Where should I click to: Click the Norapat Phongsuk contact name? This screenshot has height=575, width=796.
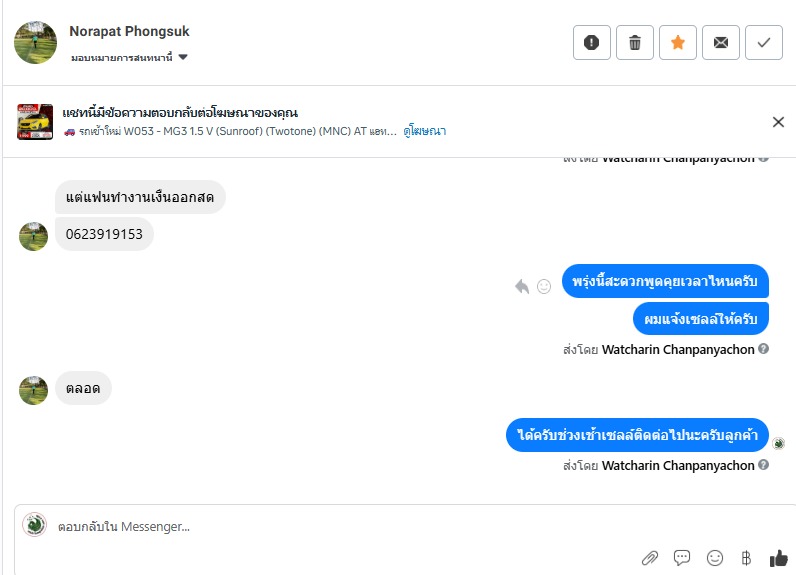tap(129, 32)
